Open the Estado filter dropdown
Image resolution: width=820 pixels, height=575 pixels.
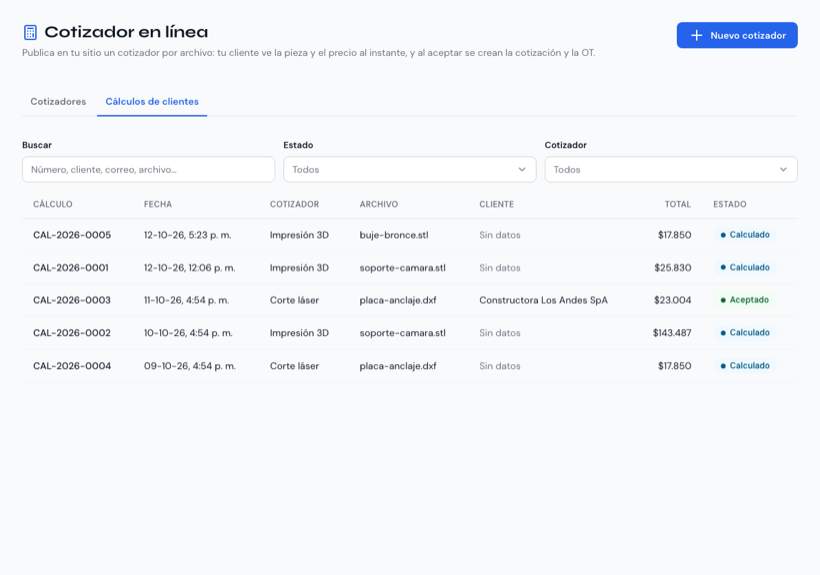(x=409, y=169)
